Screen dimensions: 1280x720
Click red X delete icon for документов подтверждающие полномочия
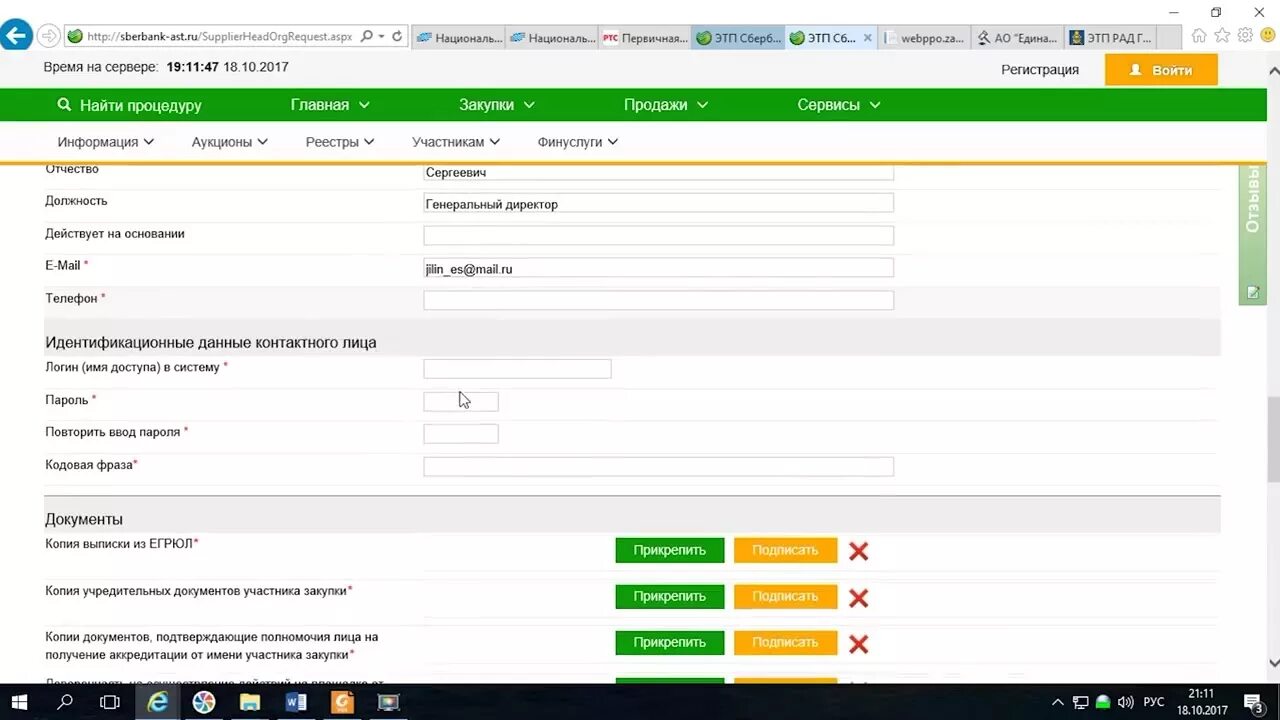point(858,644)
